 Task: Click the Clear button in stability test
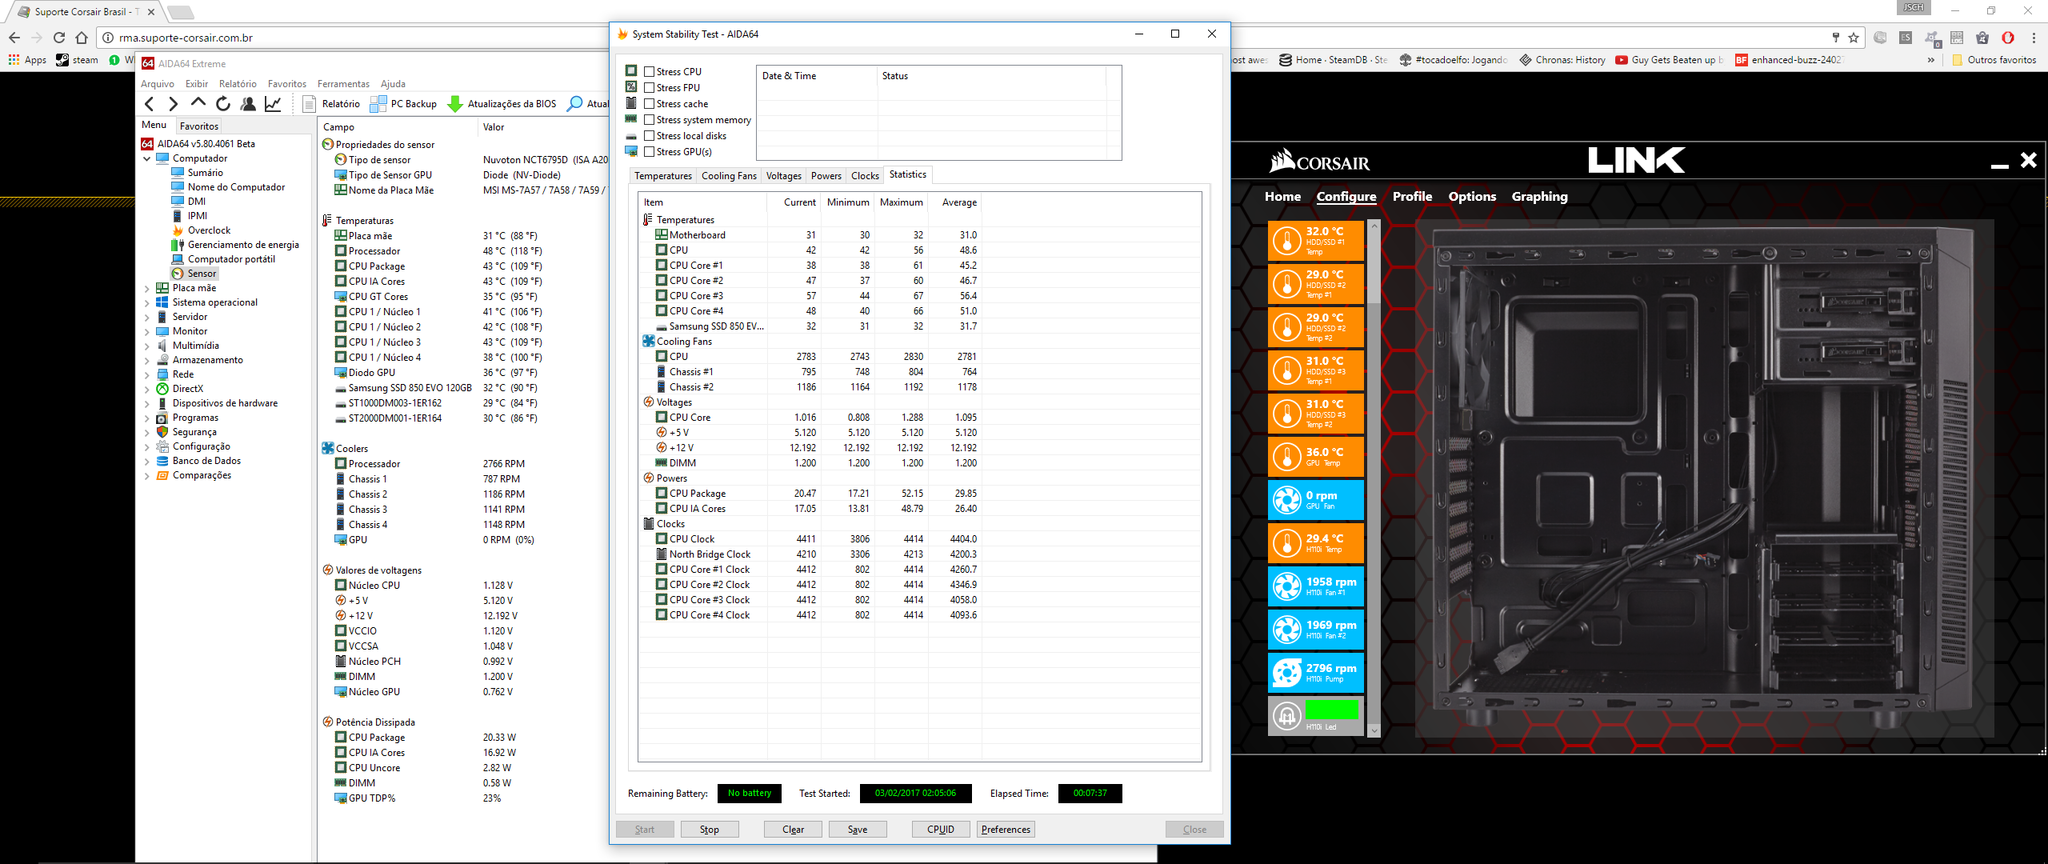point(793,829)
